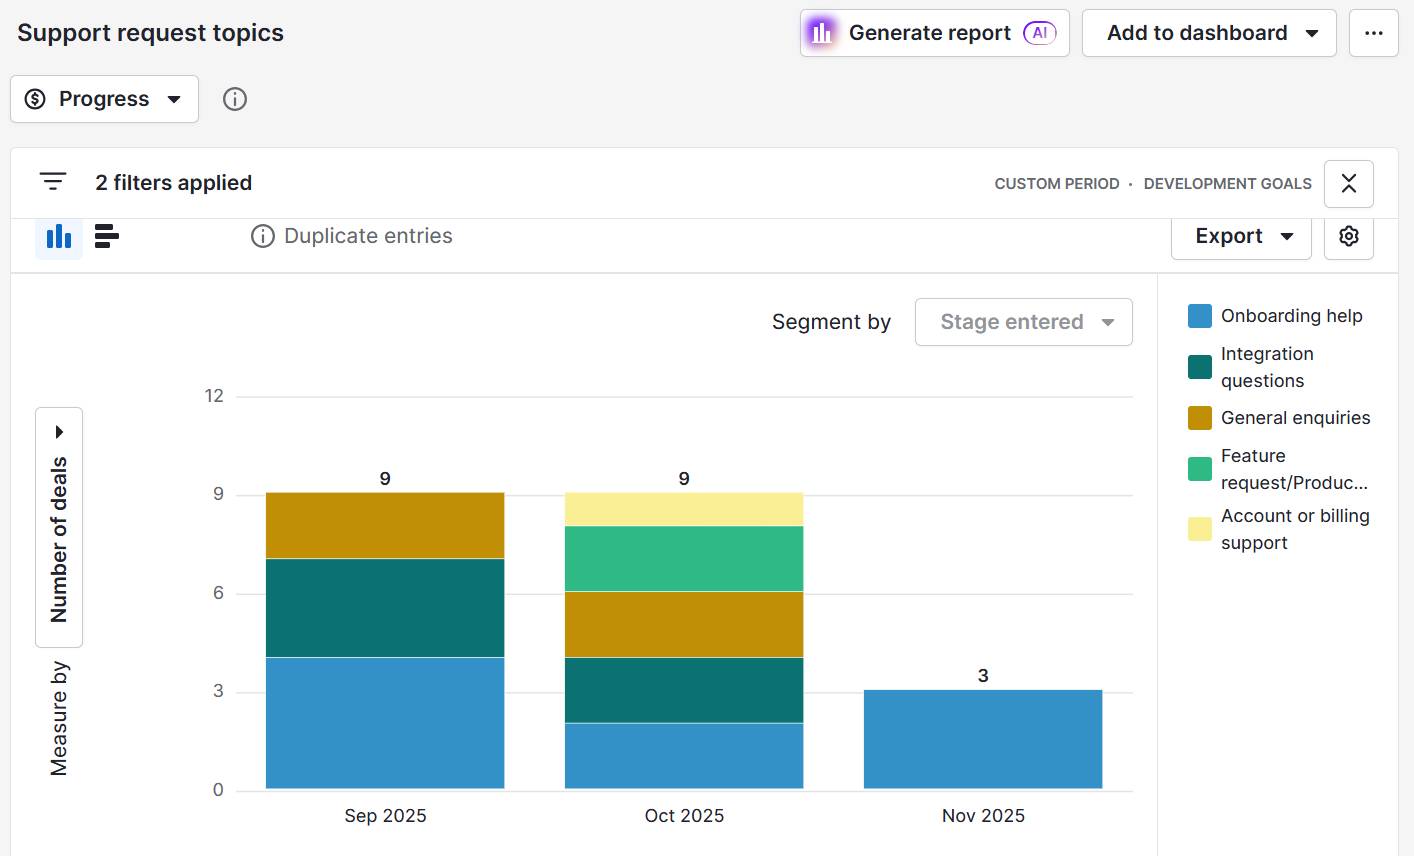Click the AI bar-chart icon on Generate report
The height and width of the screenshot is (856, 1414).
[x=820, y=32]
